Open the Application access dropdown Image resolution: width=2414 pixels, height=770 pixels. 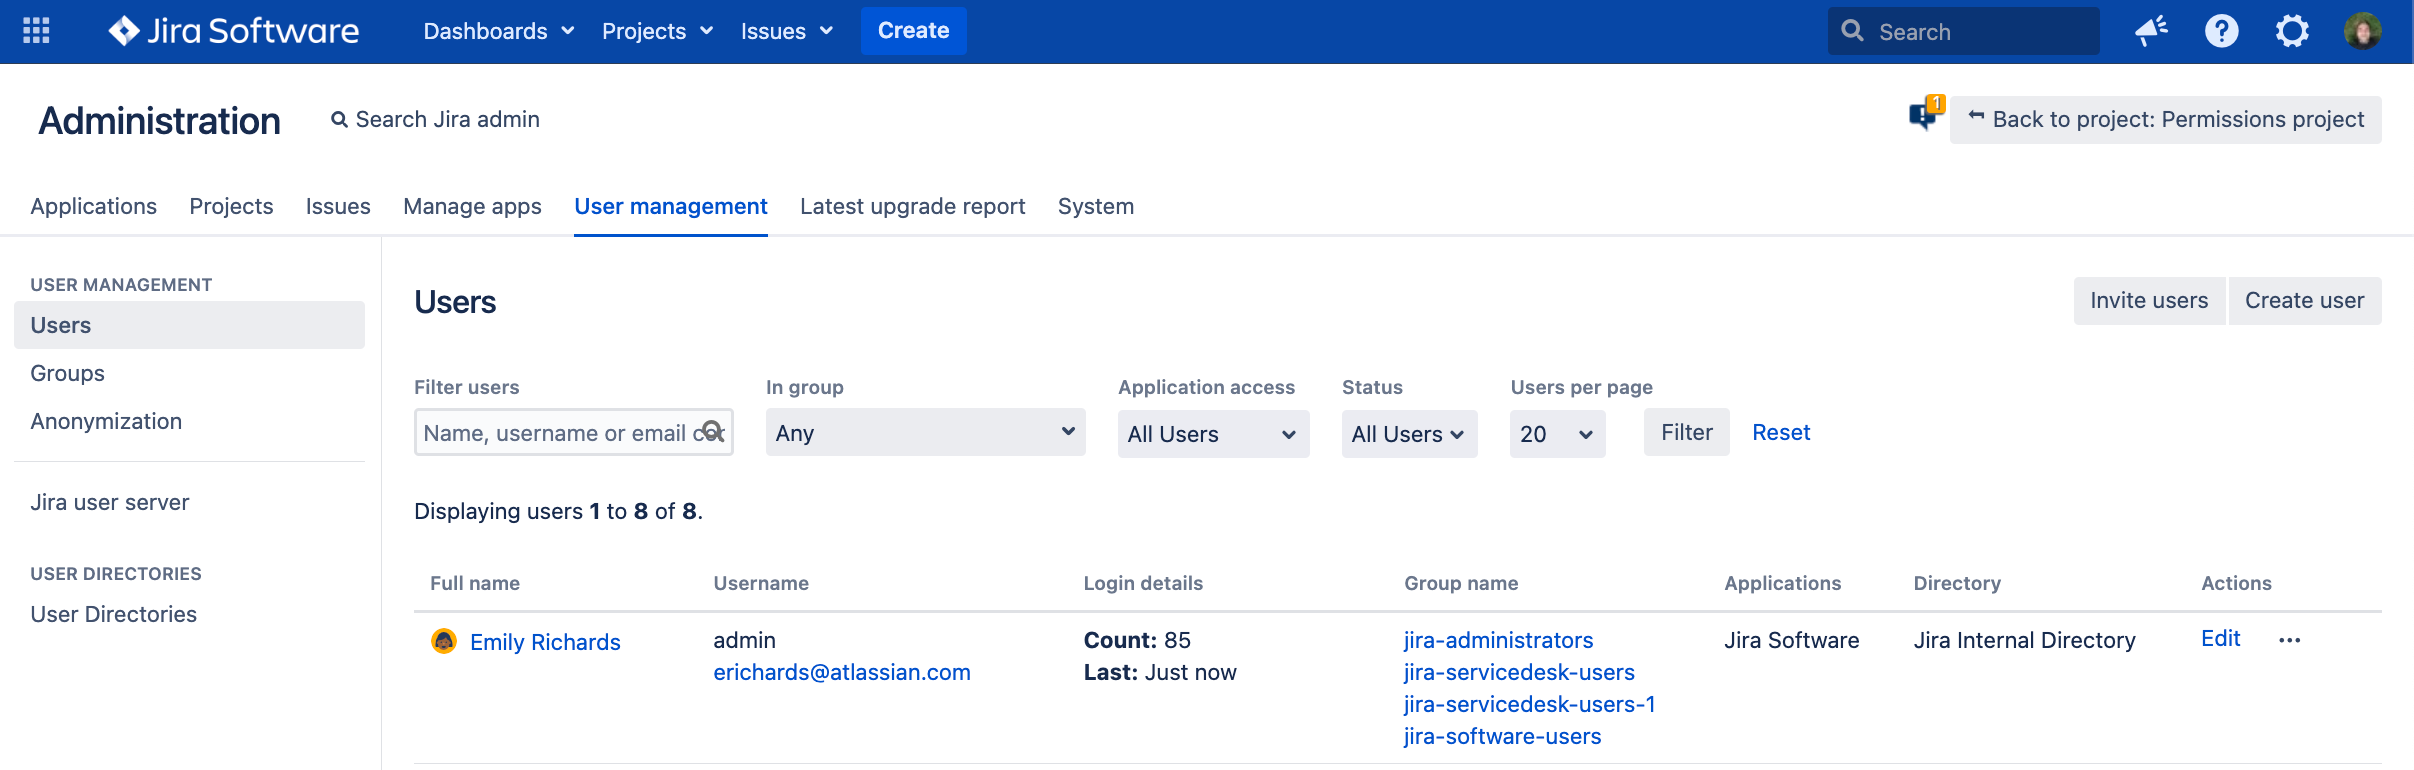click(x=1213, y=433)
